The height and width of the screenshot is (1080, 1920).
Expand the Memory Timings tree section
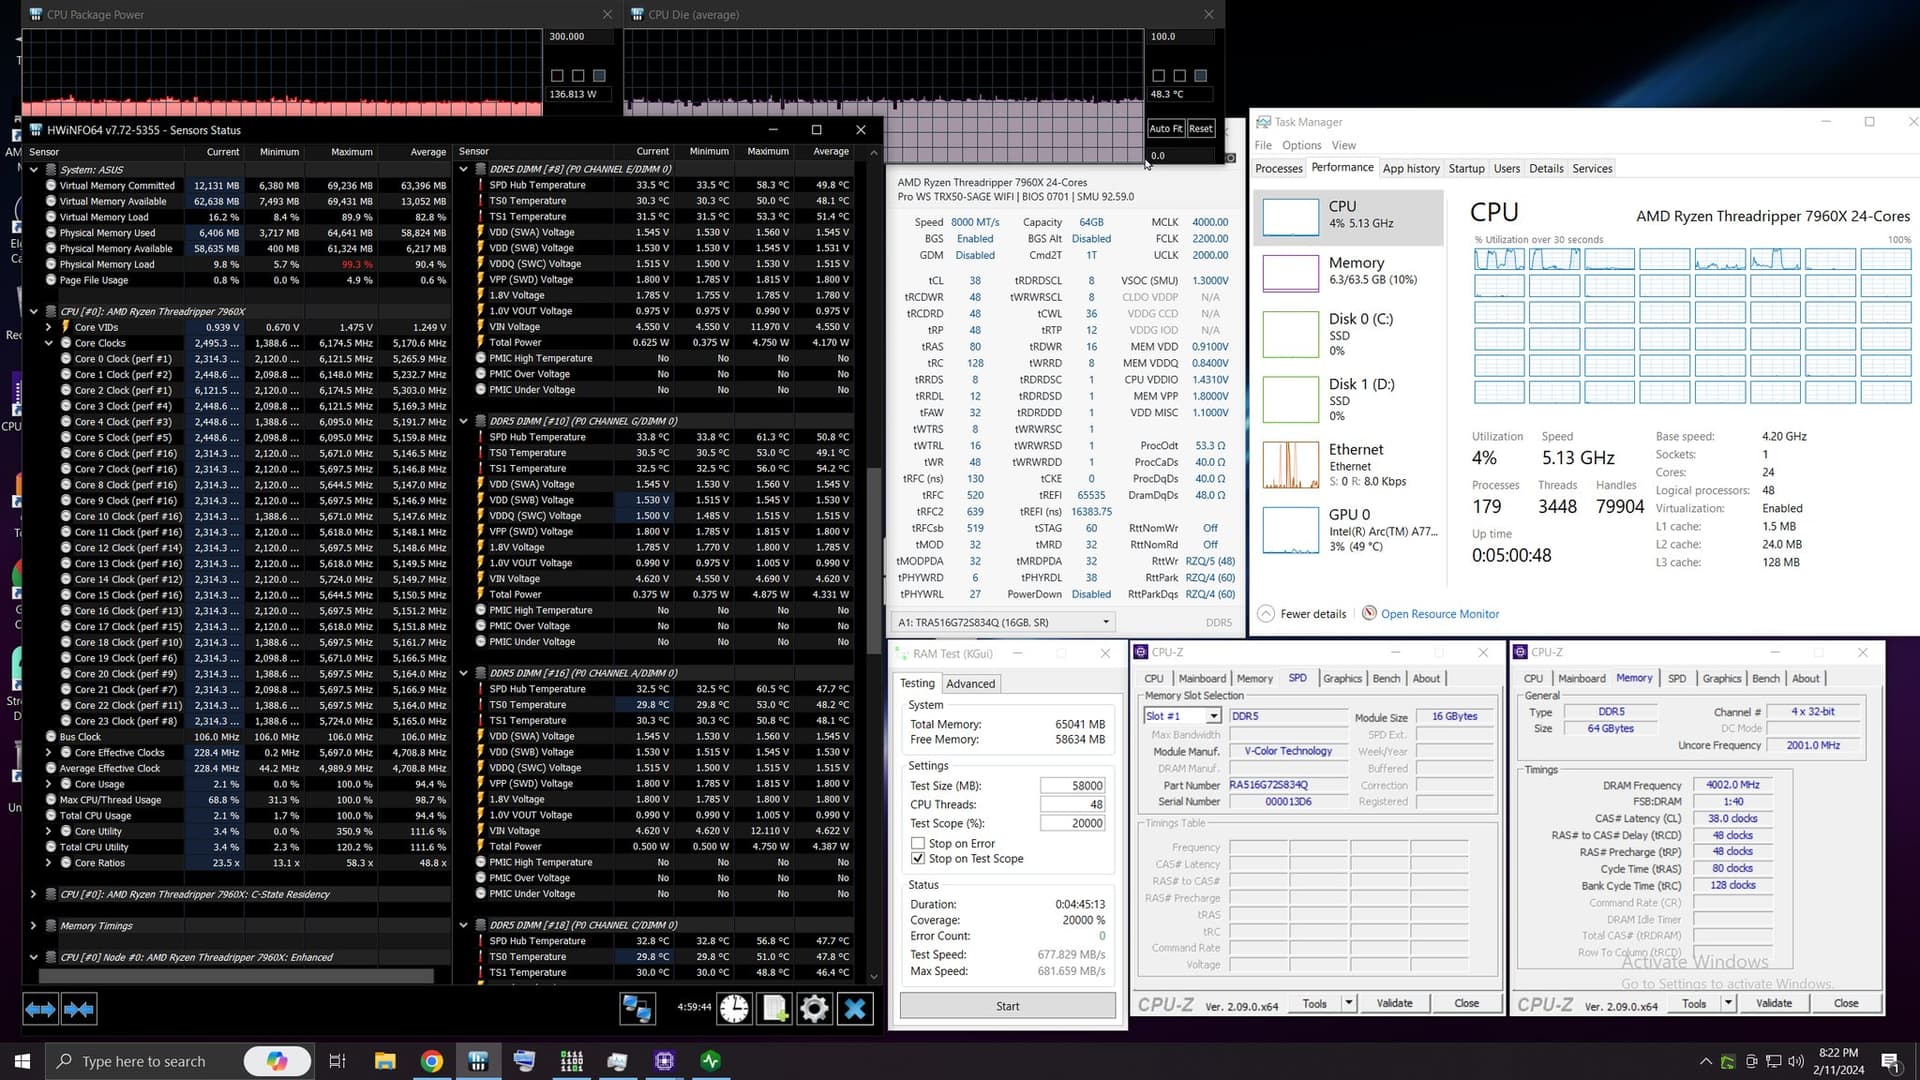click(33, 926)
